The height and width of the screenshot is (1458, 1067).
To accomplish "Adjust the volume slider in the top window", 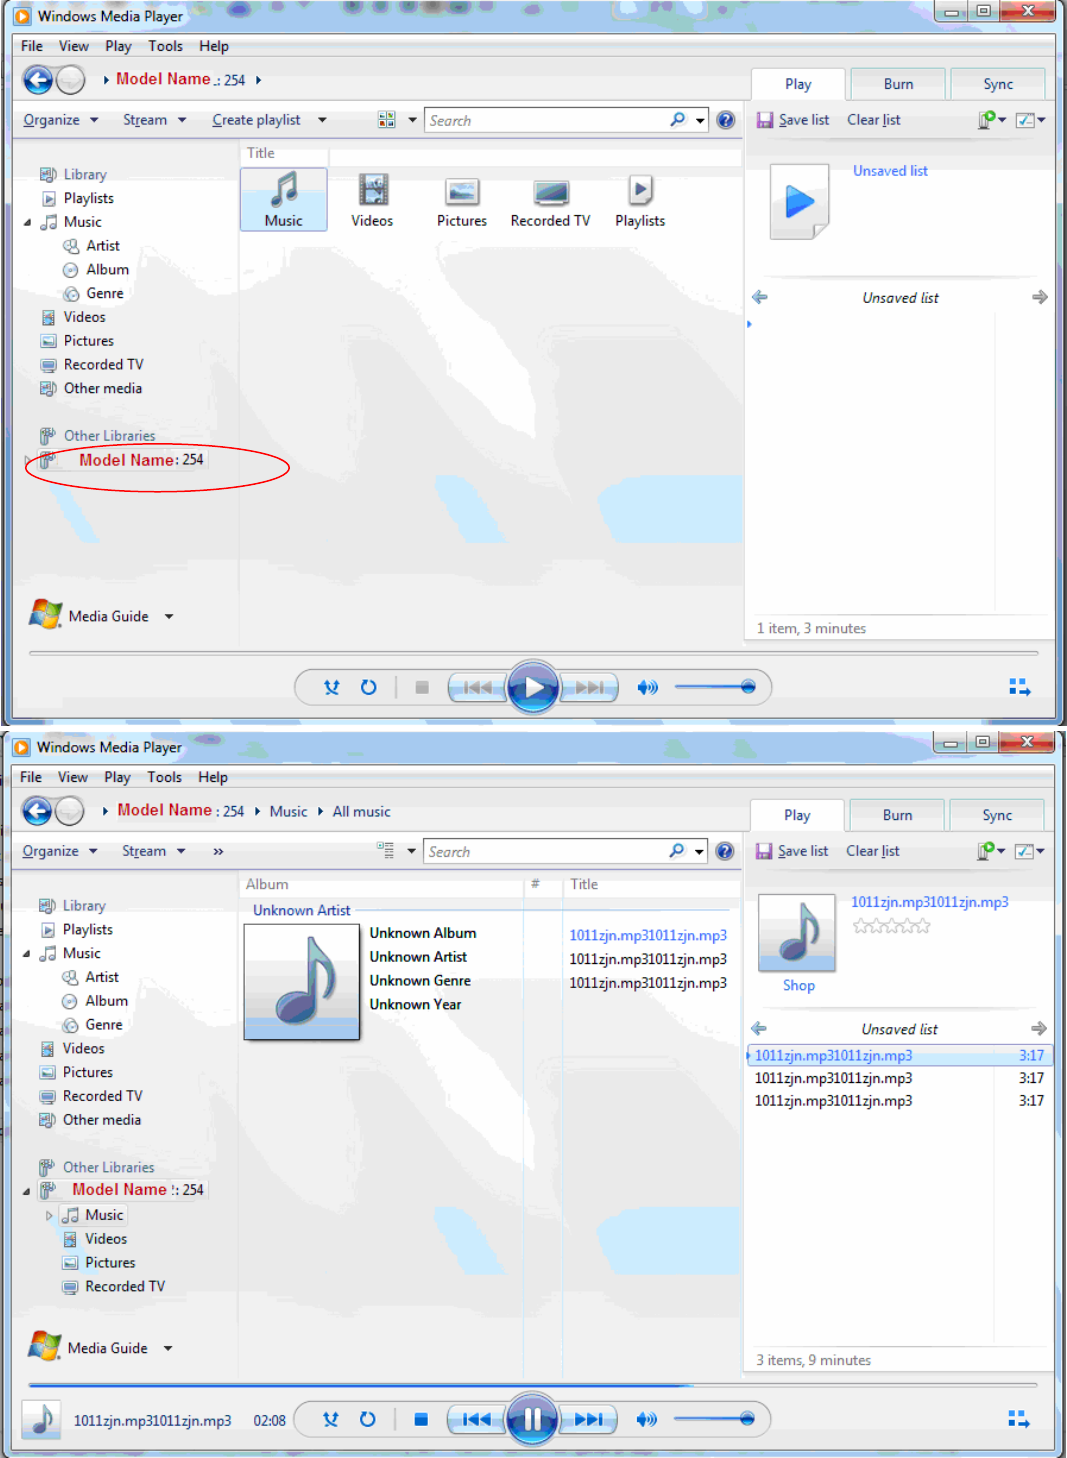I will tap(715, 687).
